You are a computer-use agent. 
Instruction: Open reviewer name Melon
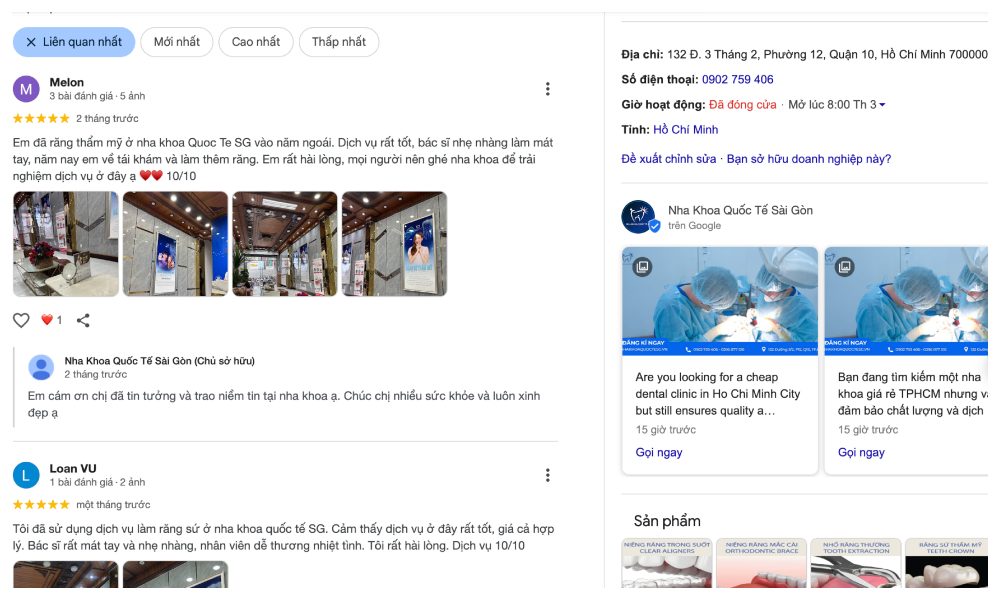pos(66,82)
